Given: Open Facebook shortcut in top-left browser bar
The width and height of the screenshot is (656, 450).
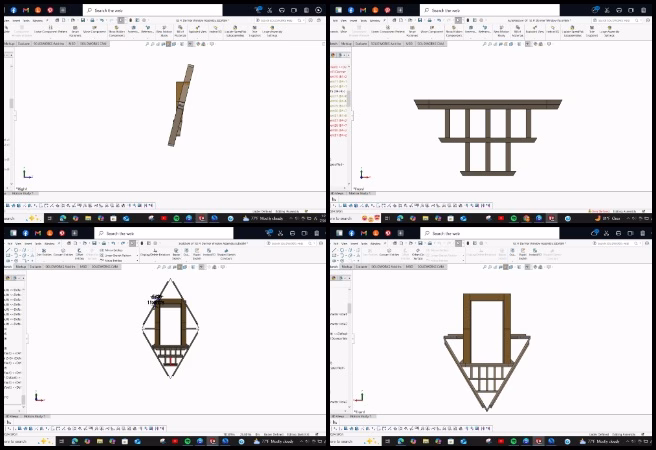Looking at the screenshot, I should [x=13, y=10].
